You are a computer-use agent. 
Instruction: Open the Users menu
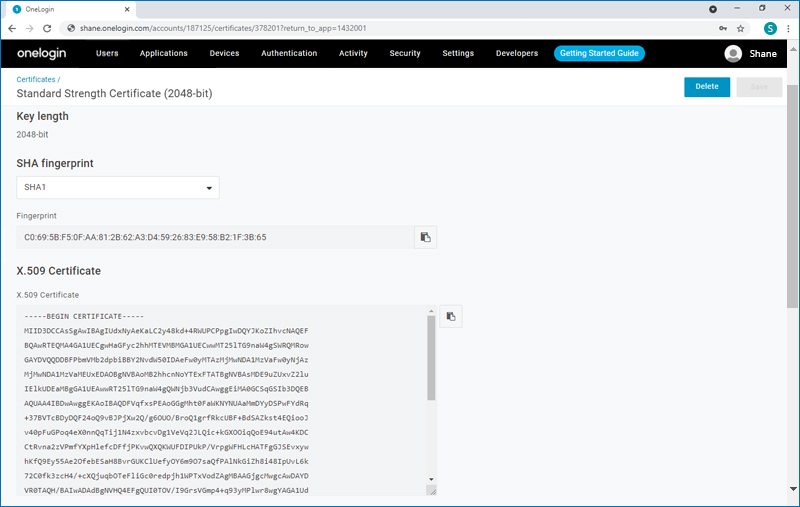point(107,53)
